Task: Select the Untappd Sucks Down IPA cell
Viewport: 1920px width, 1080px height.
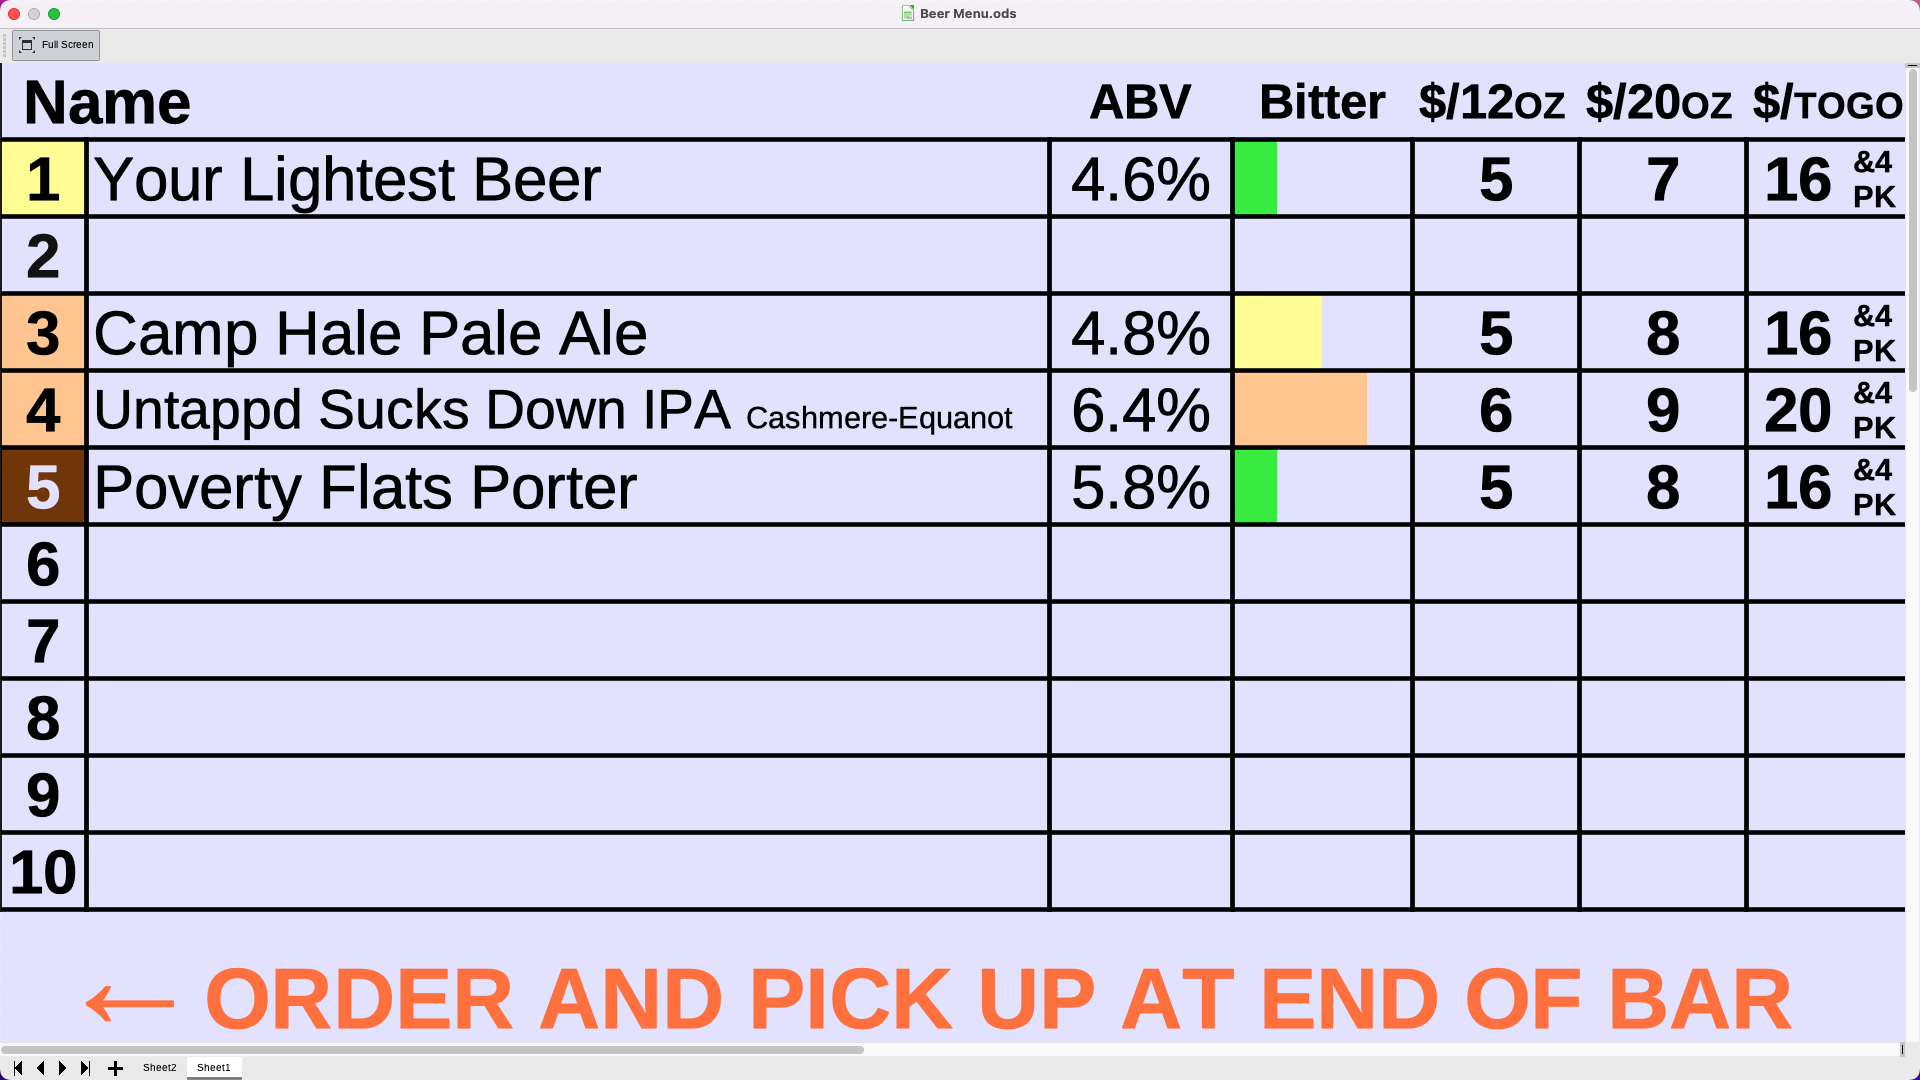Action: tap(568, 410)
